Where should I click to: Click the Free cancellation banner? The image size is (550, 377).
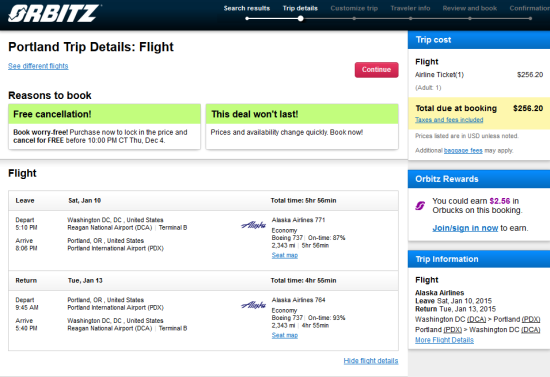105,114
